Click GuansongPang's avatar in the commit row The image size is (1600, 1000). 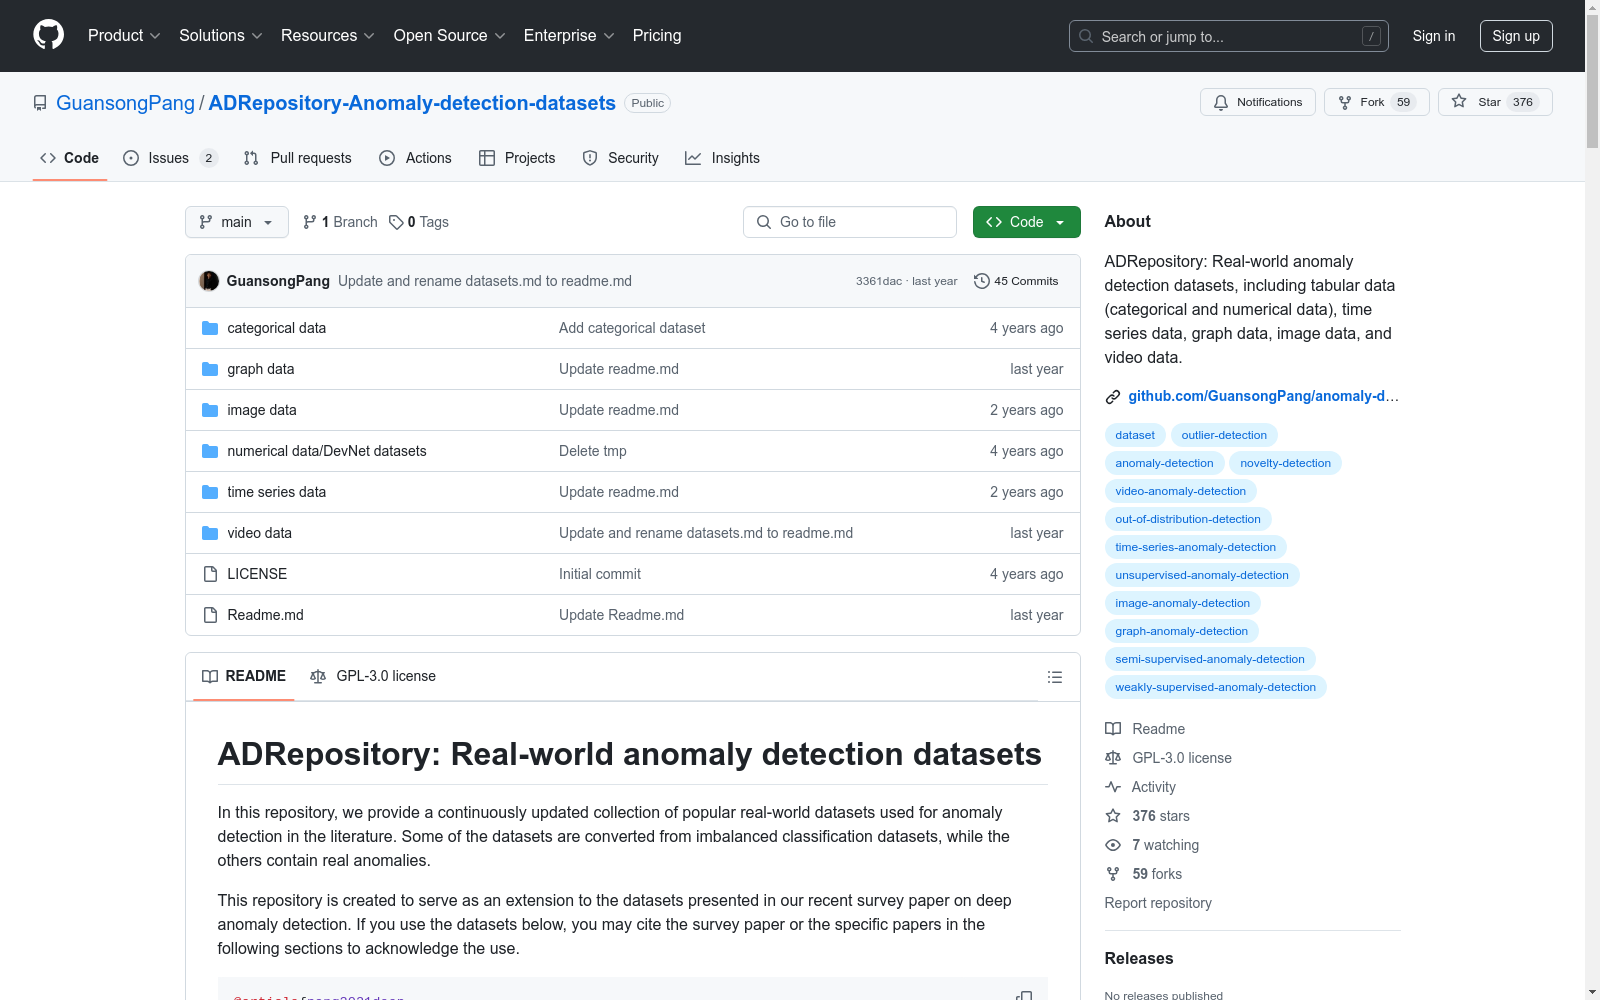click(209, 281)
